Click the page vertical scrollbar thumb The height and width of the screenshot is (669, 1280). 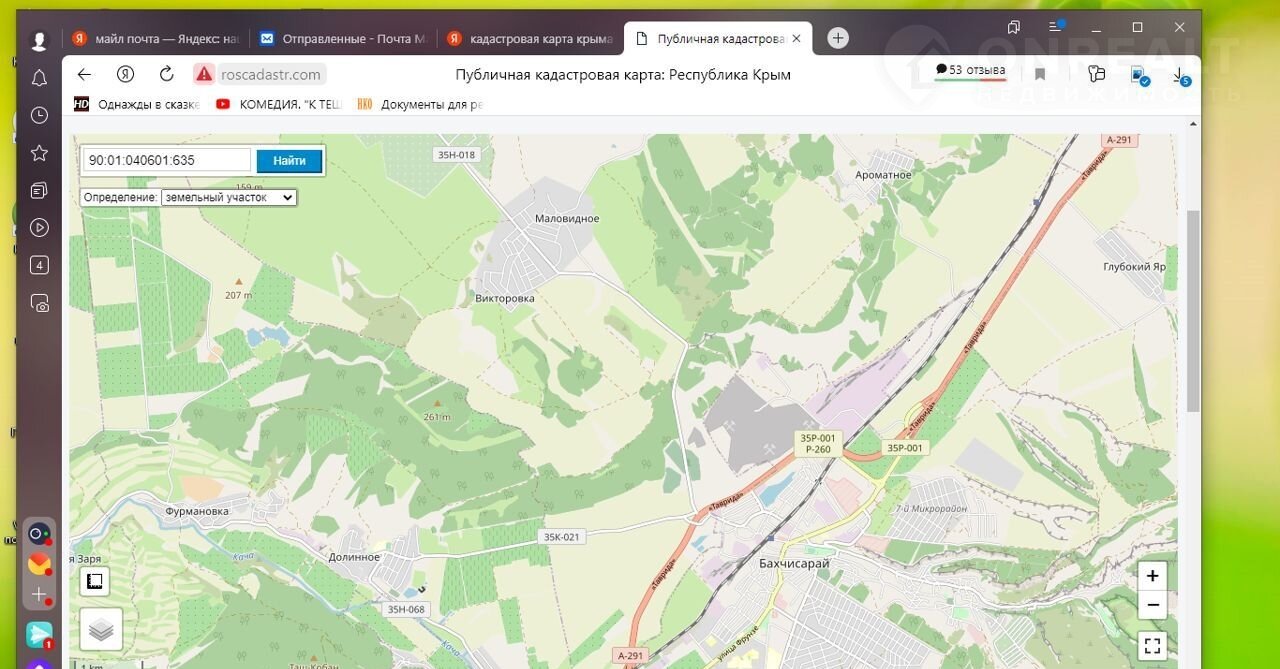(x=1192, y=310)
